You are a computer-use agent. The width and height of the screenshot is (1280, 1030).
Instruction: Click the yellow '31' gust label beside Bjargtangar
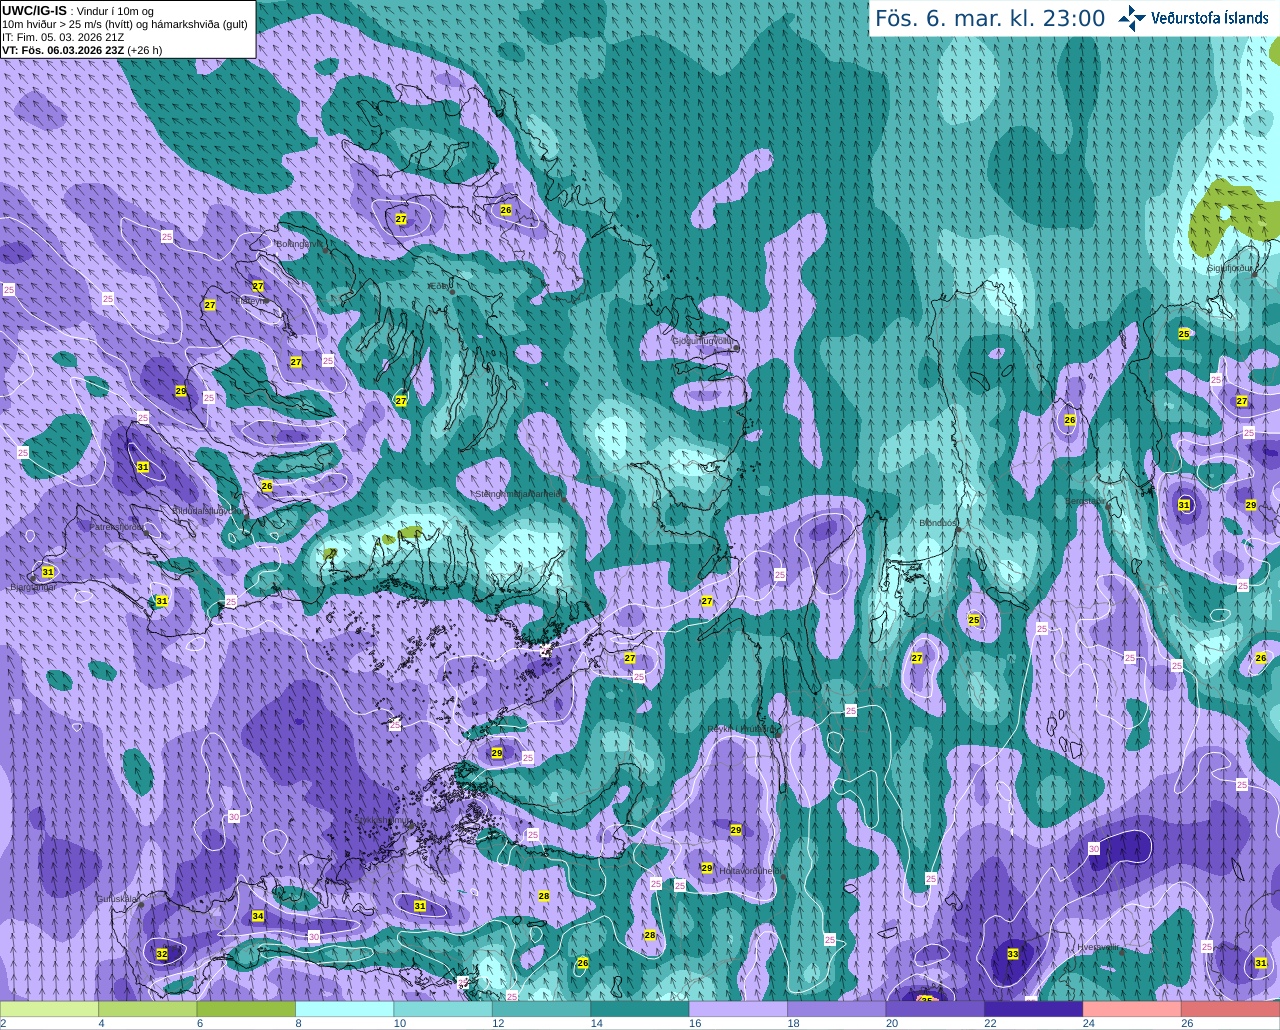(x=48, y=572)
